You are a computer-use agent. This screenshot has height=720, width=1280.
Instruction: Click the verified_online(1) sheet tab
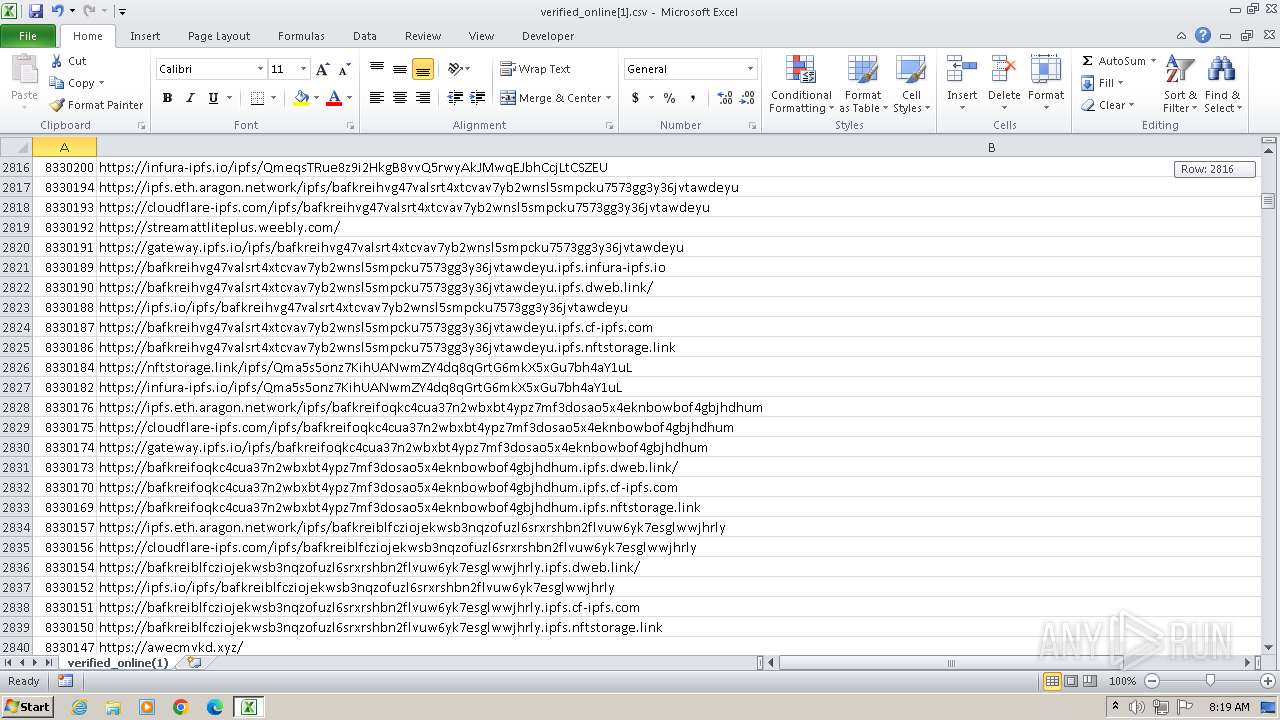pyautogui.click(x=118, y=663)
